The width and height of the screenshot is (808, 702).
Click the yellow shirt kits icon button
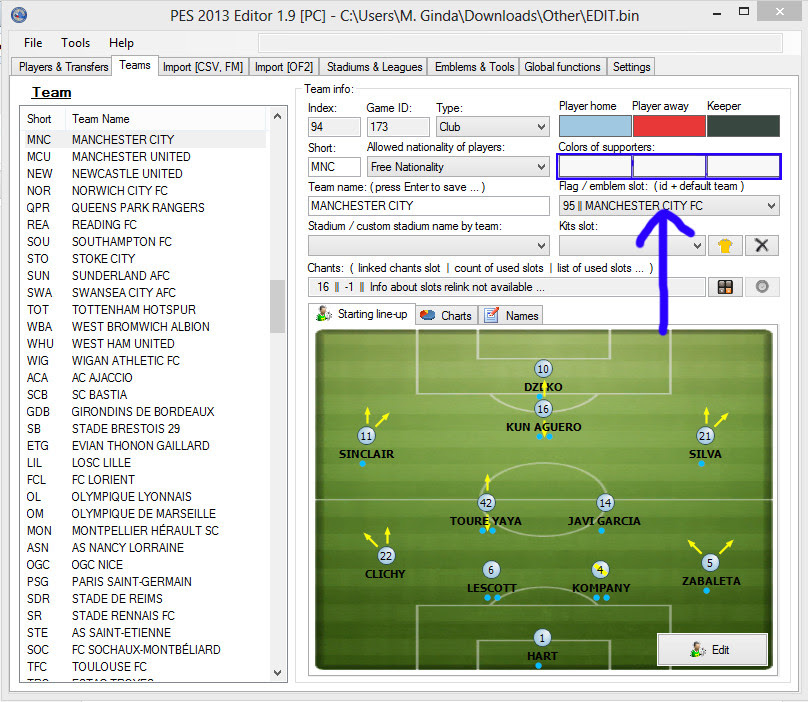pos(725,245)
